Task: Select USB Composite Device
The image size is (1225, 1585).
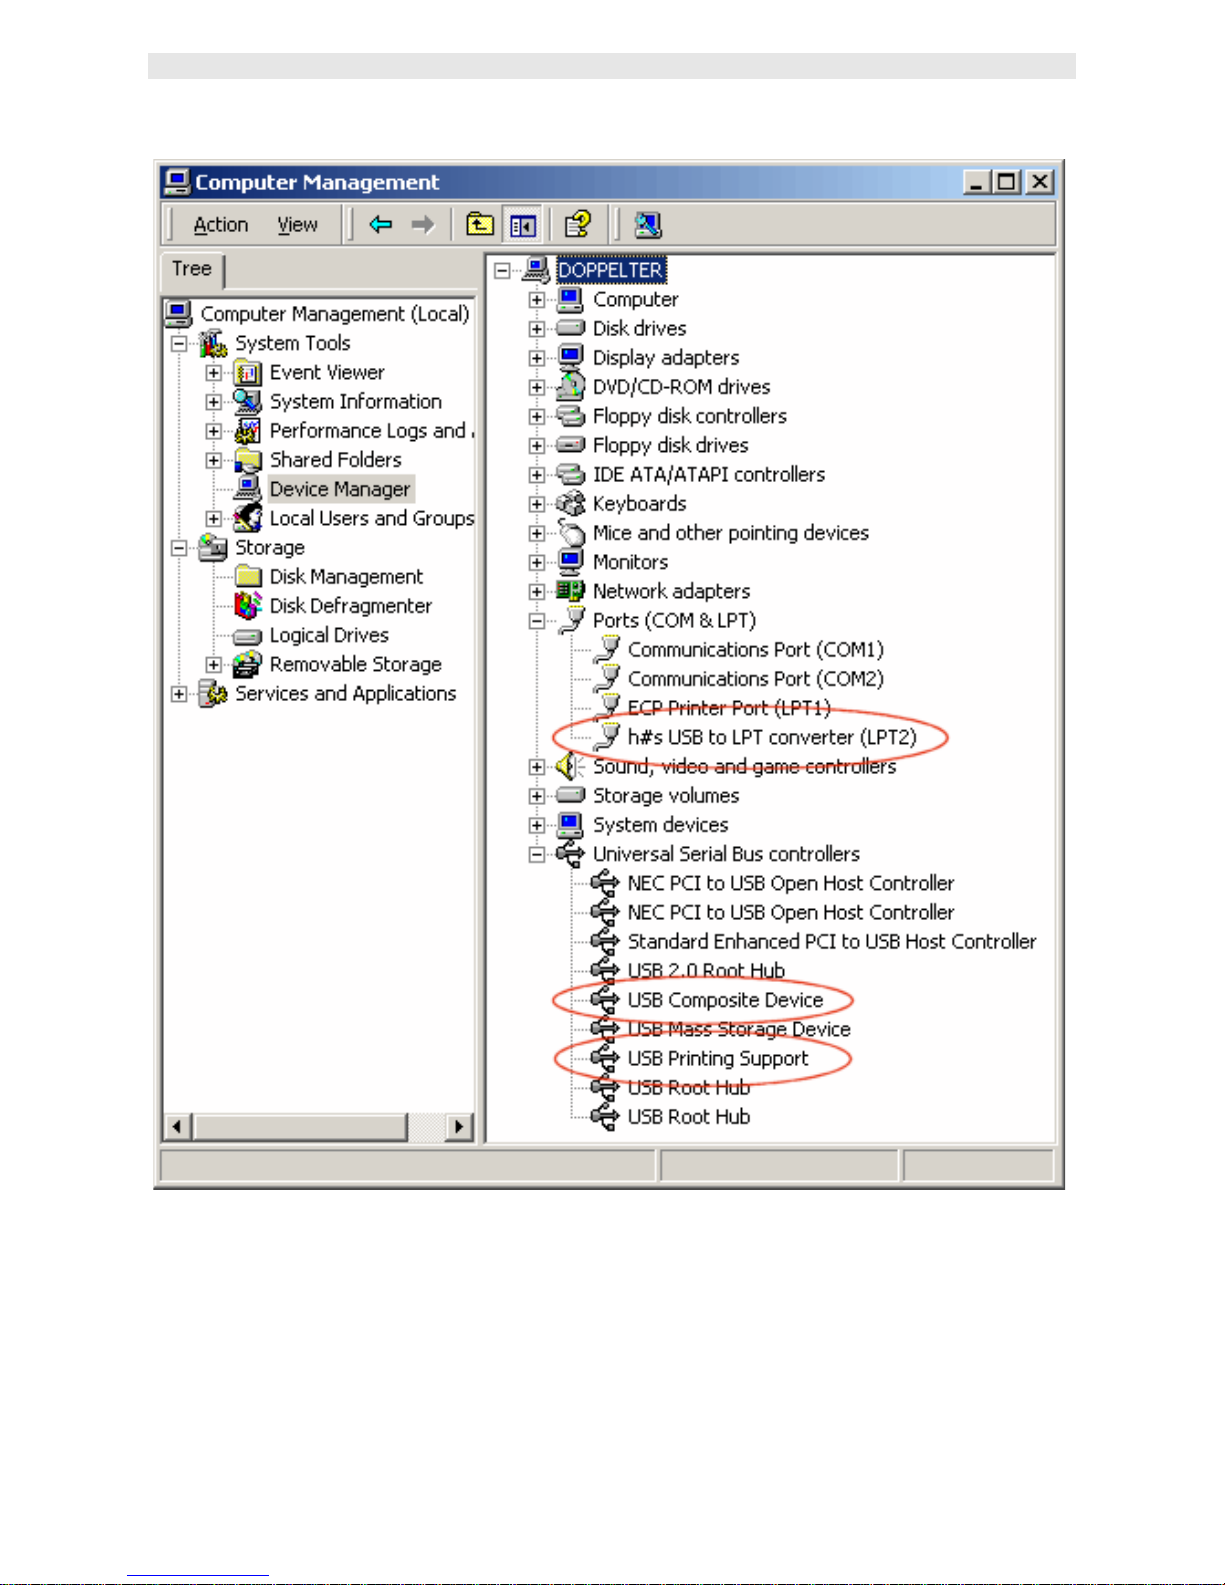Action: [725, 1000]
